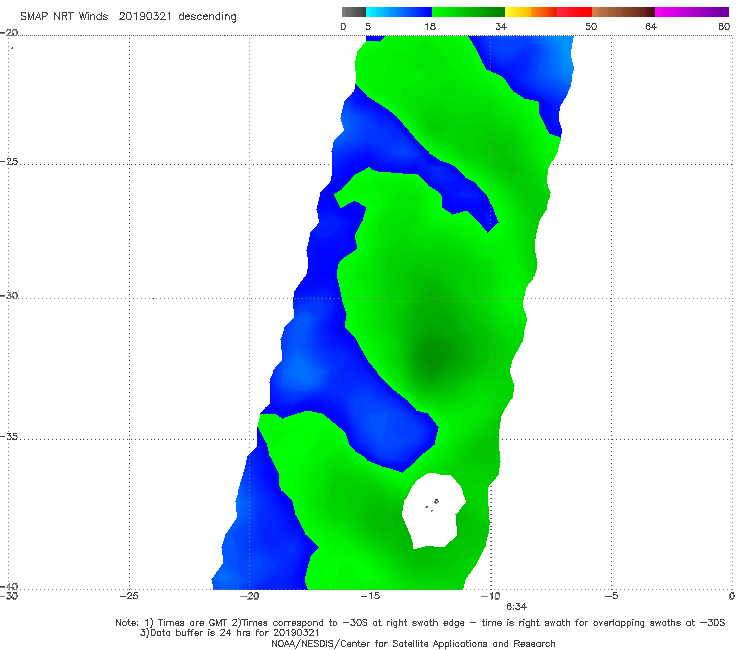Click the color bar label '80'
Image resolution: width=740 pixels, height=650 pixels.
tap(724, 27)
